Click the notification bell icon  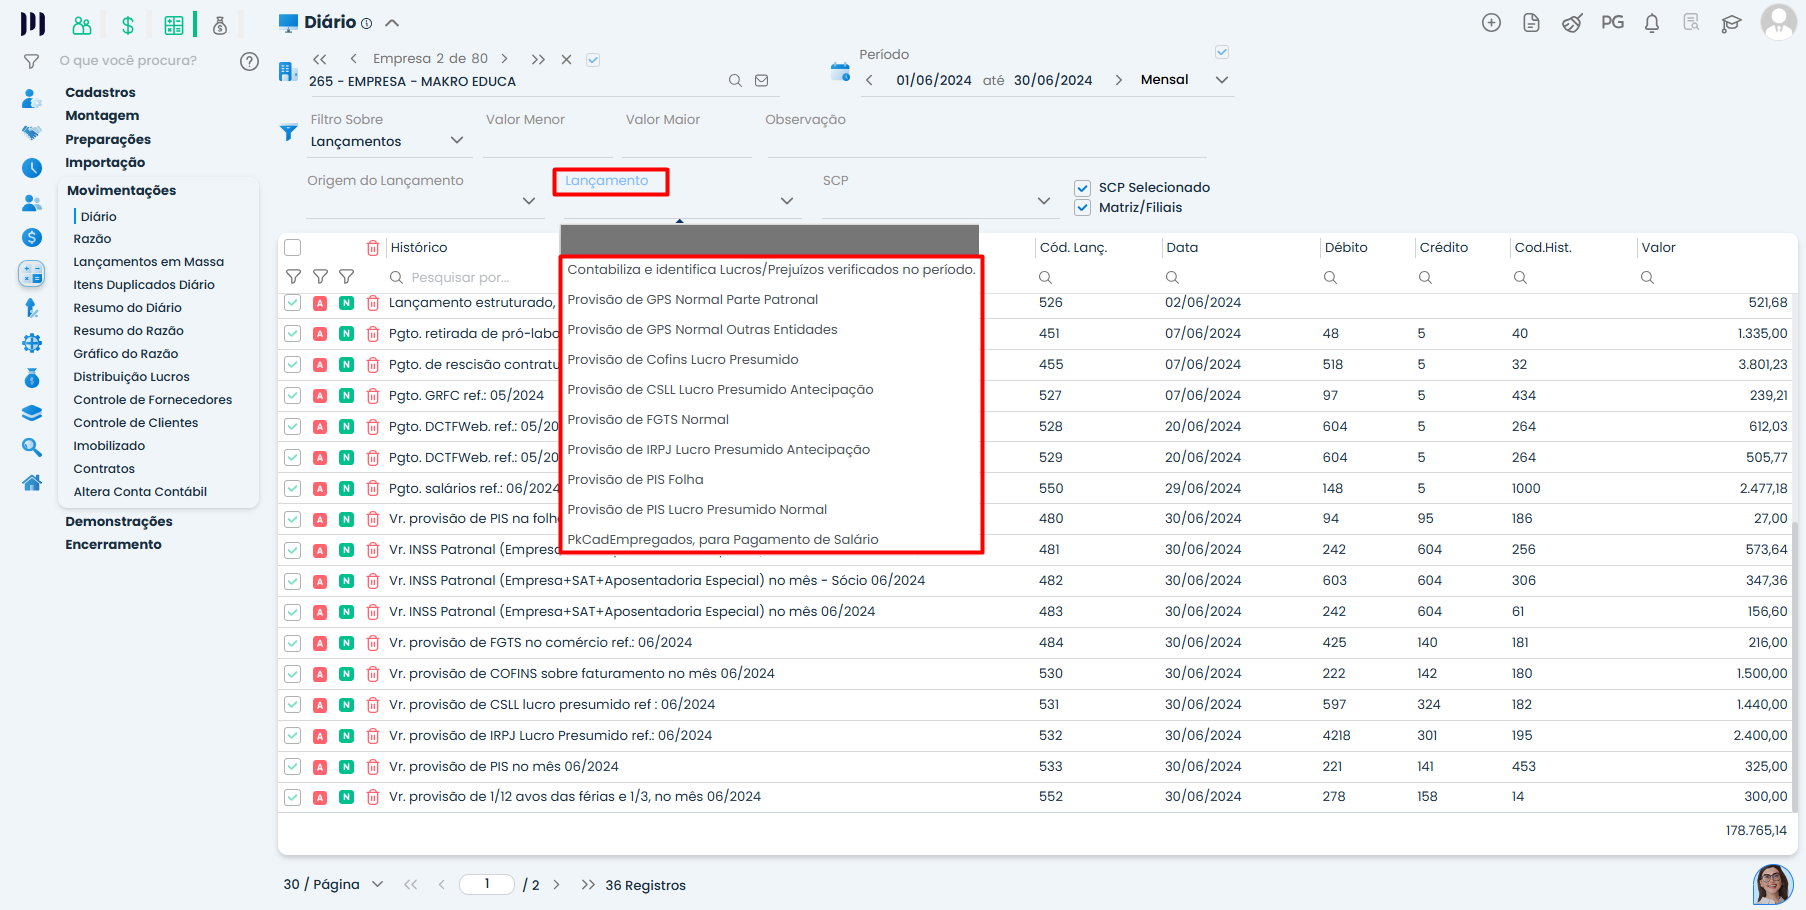point(1651,23)
